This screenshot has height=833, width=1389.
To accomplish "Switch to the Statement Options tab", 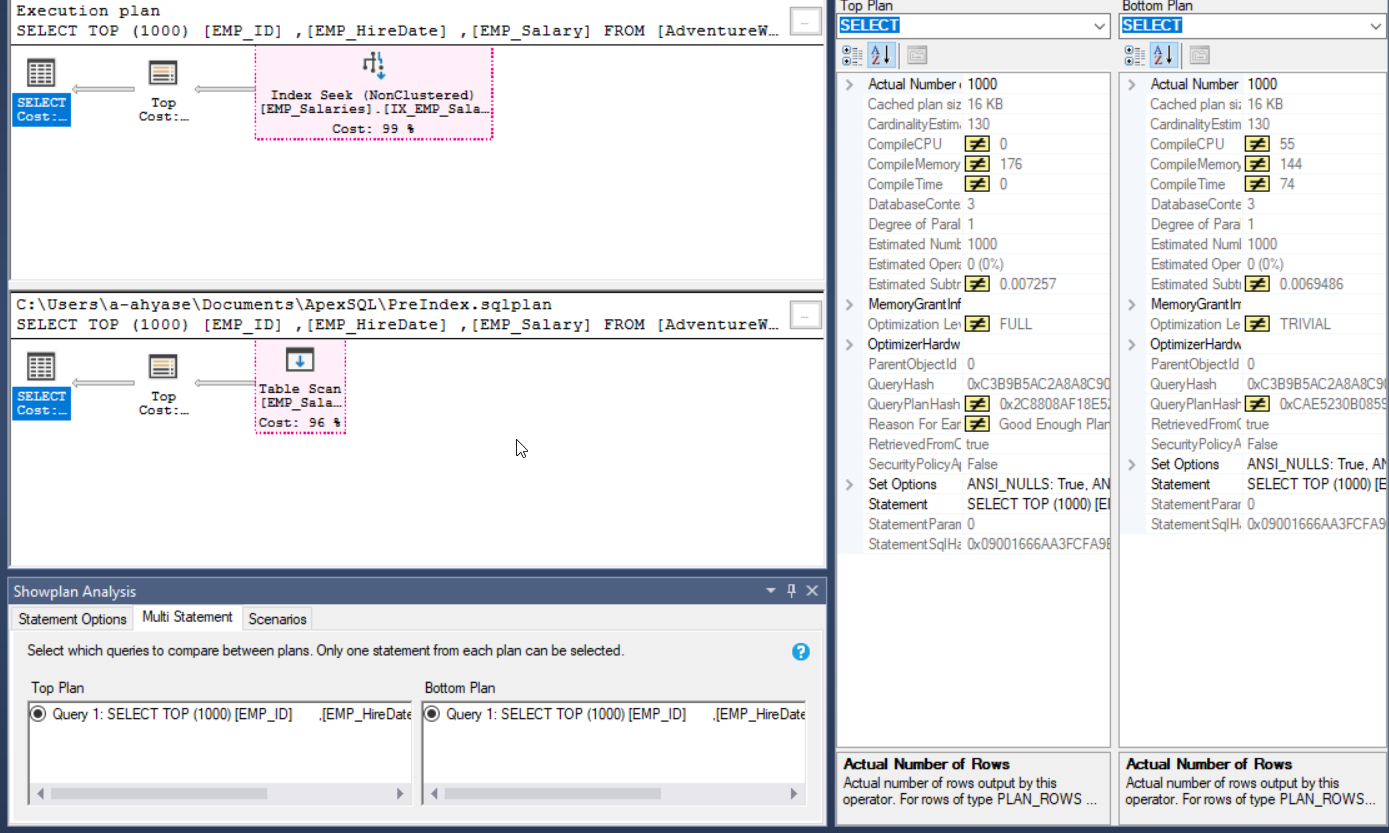I will click(72, 619).
